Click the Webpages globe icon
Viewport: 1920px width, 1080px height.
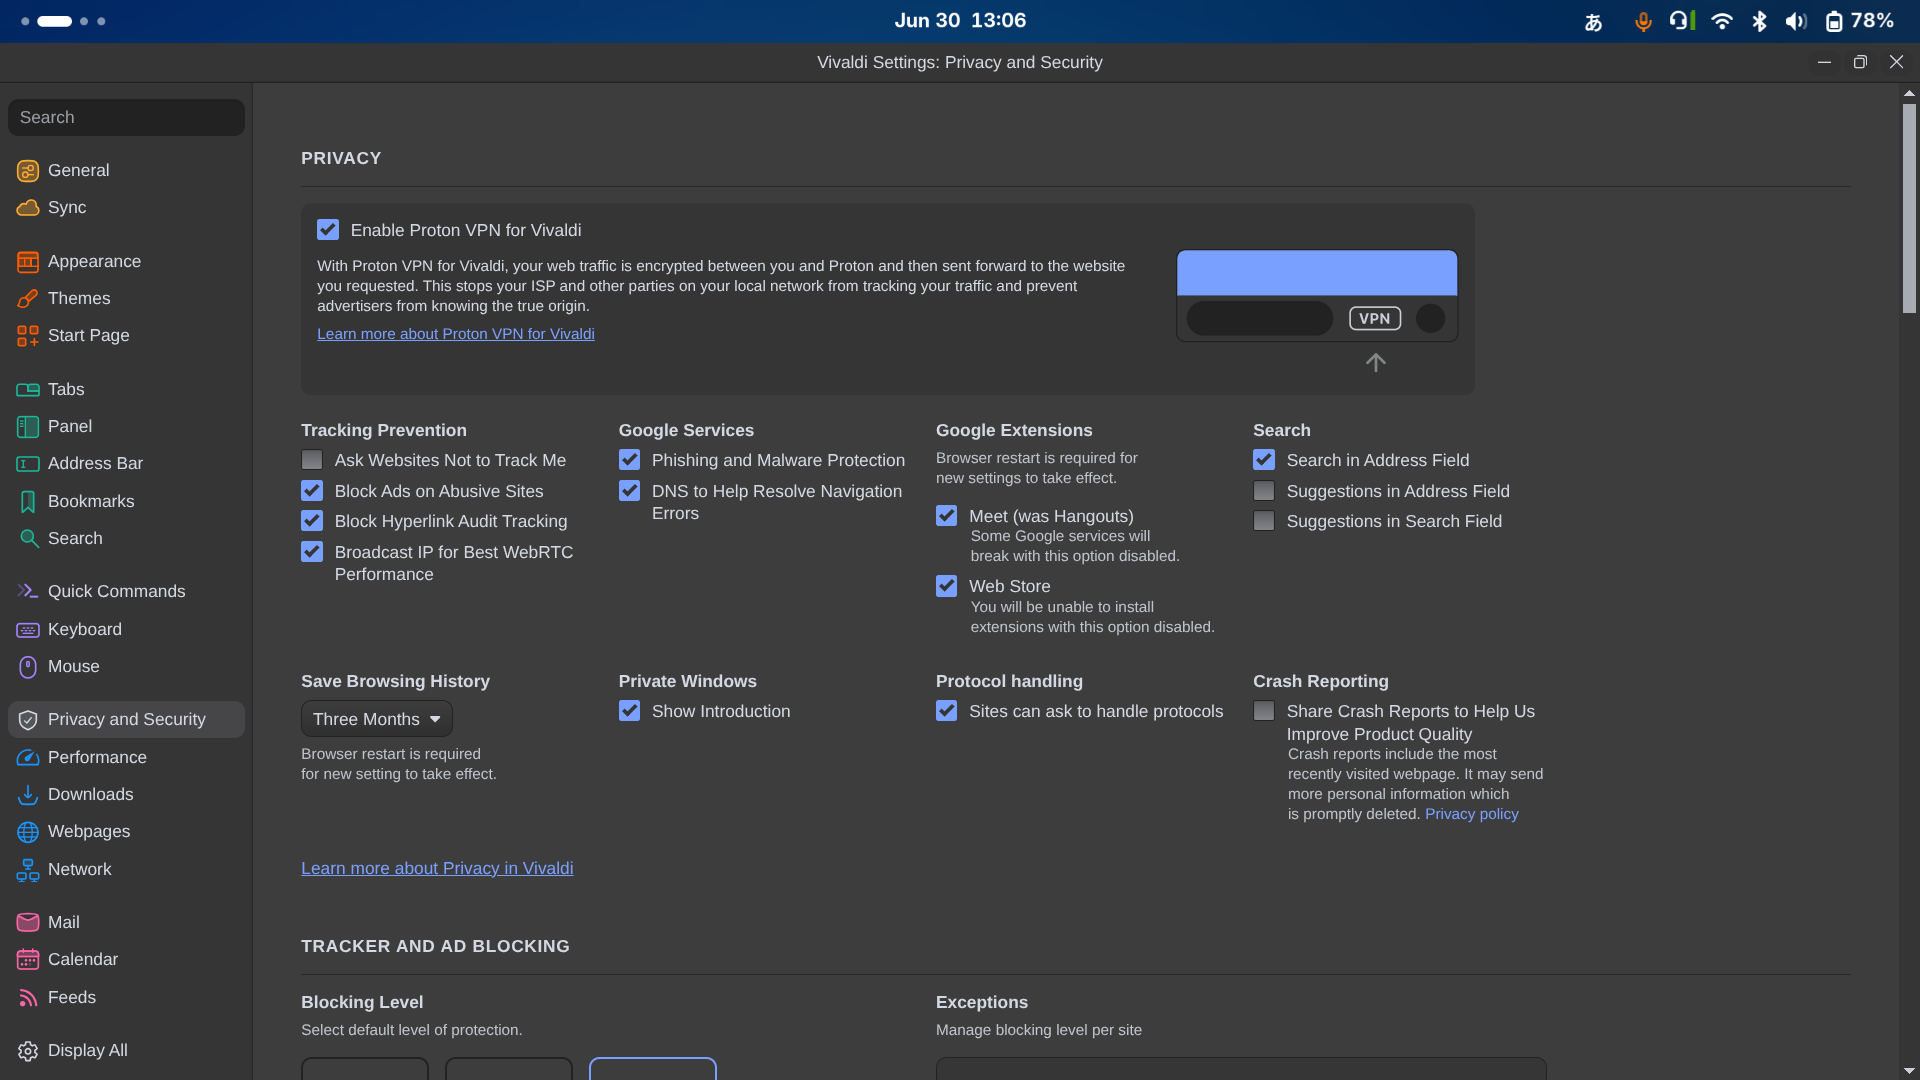(x=28, y=832)
